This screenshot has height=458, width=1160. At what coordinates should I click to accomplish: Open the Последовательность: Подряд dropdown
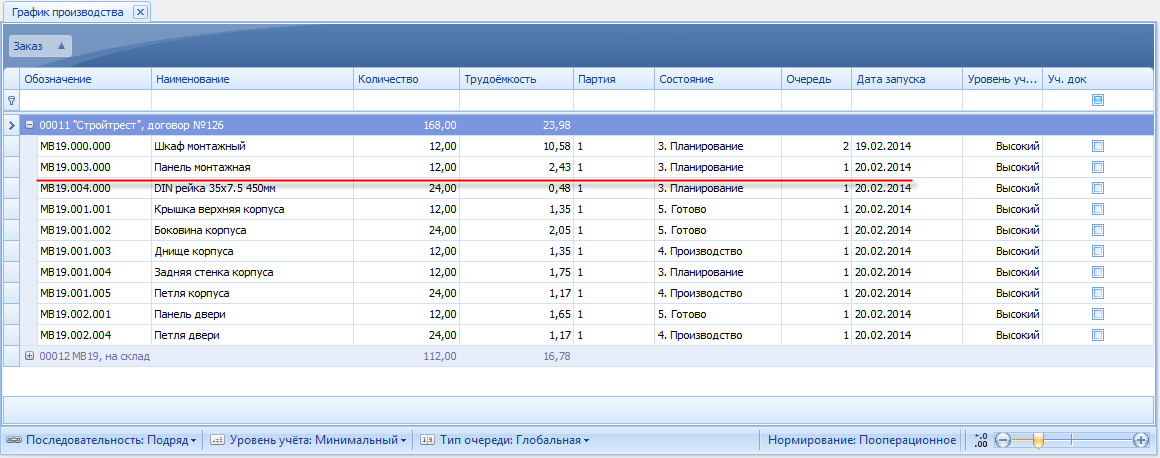101,440
